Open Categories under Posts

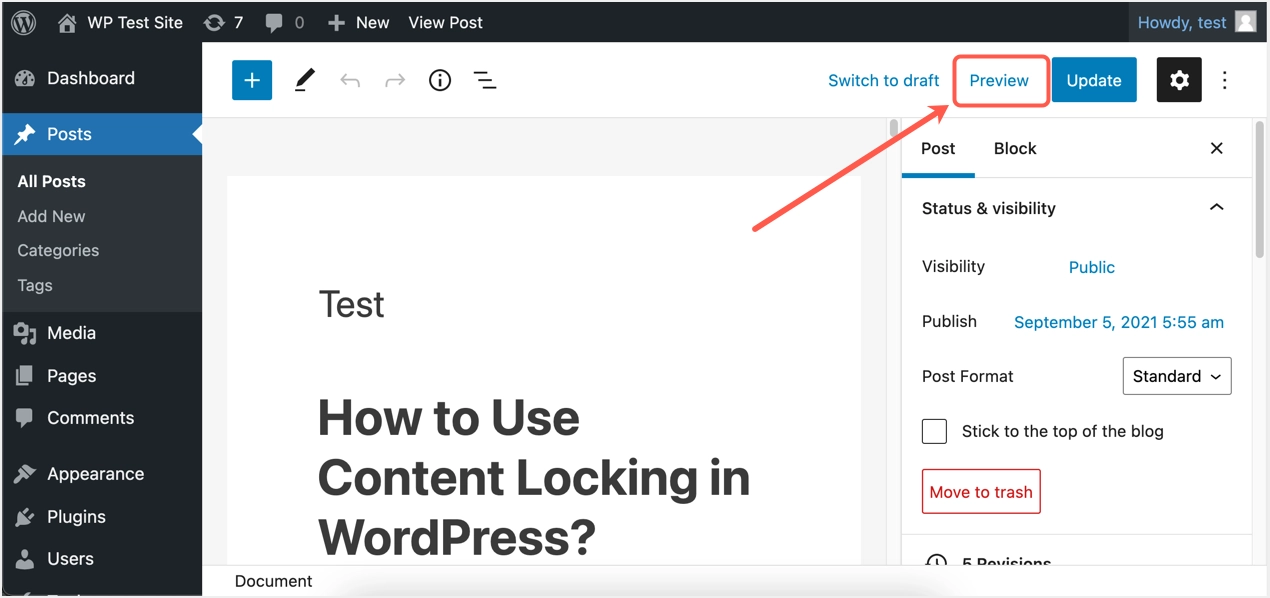[x=58, y=250]
